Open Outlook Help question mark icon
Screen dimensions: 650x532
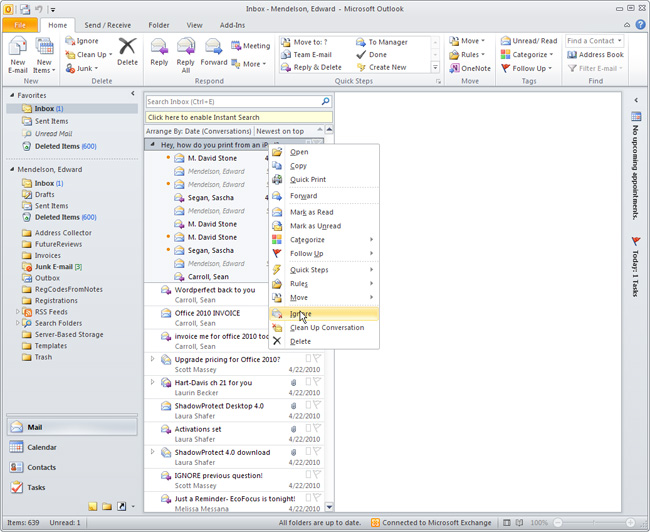point(640,25)
